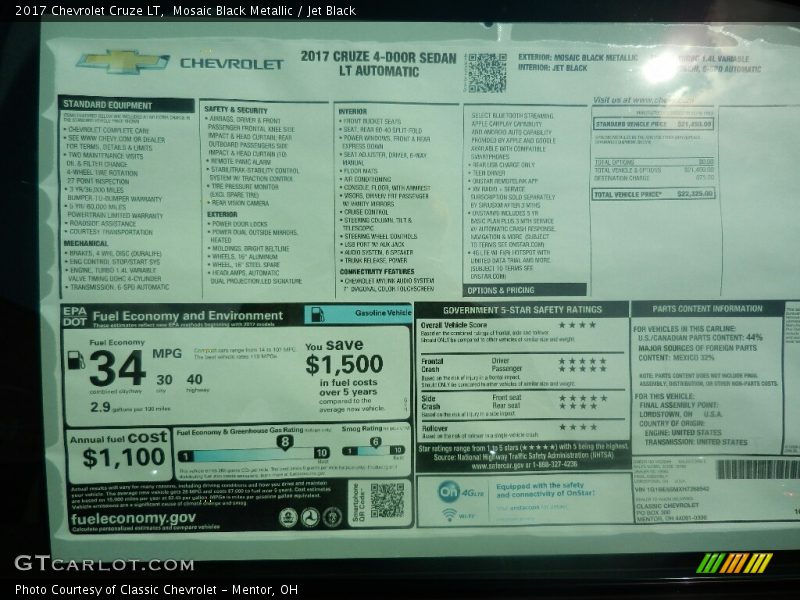Click the SAFETY & SECURITY heading
This screenshot has width=800, height=600.
tap(236, 110)
